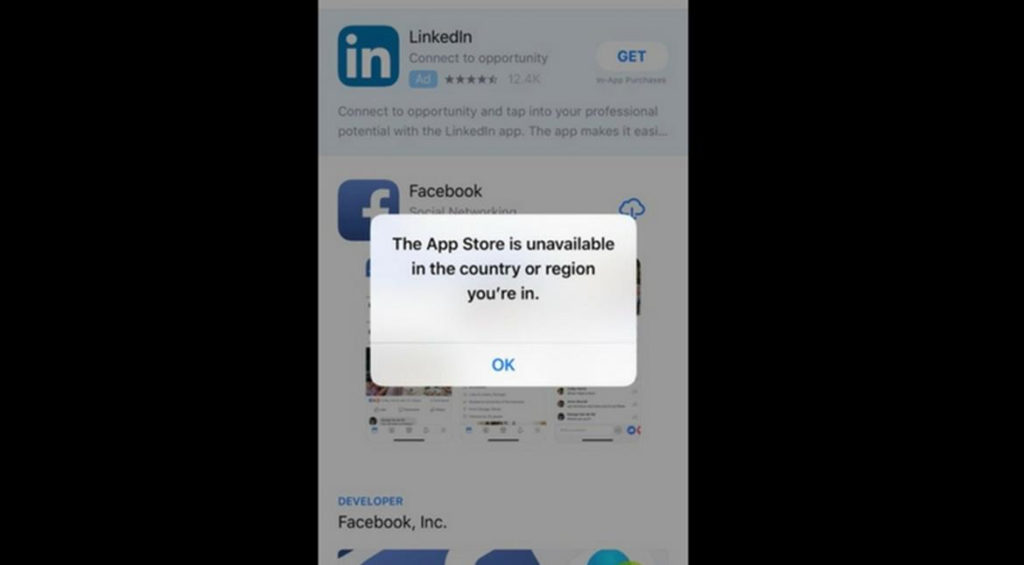Image resolution: width=1024 pixels, height=565 pixels.
Task: Open the first developer app icon at bottom
Action: point(392,557)
